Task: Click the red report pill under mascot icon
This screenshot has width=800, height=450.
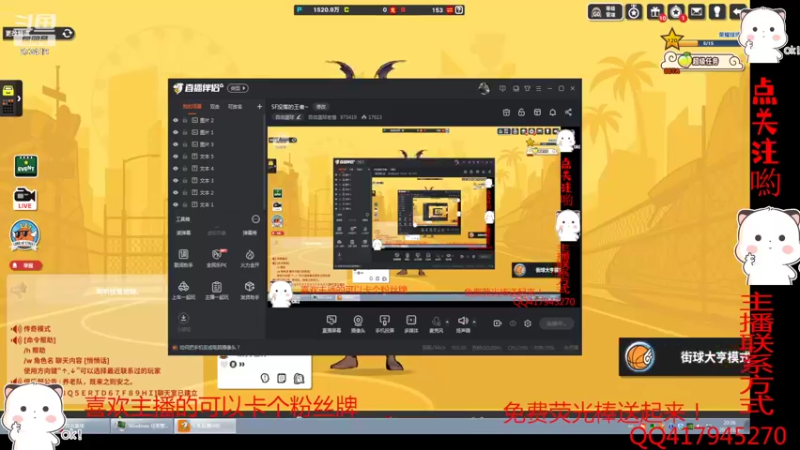Action: coord(26,265)
